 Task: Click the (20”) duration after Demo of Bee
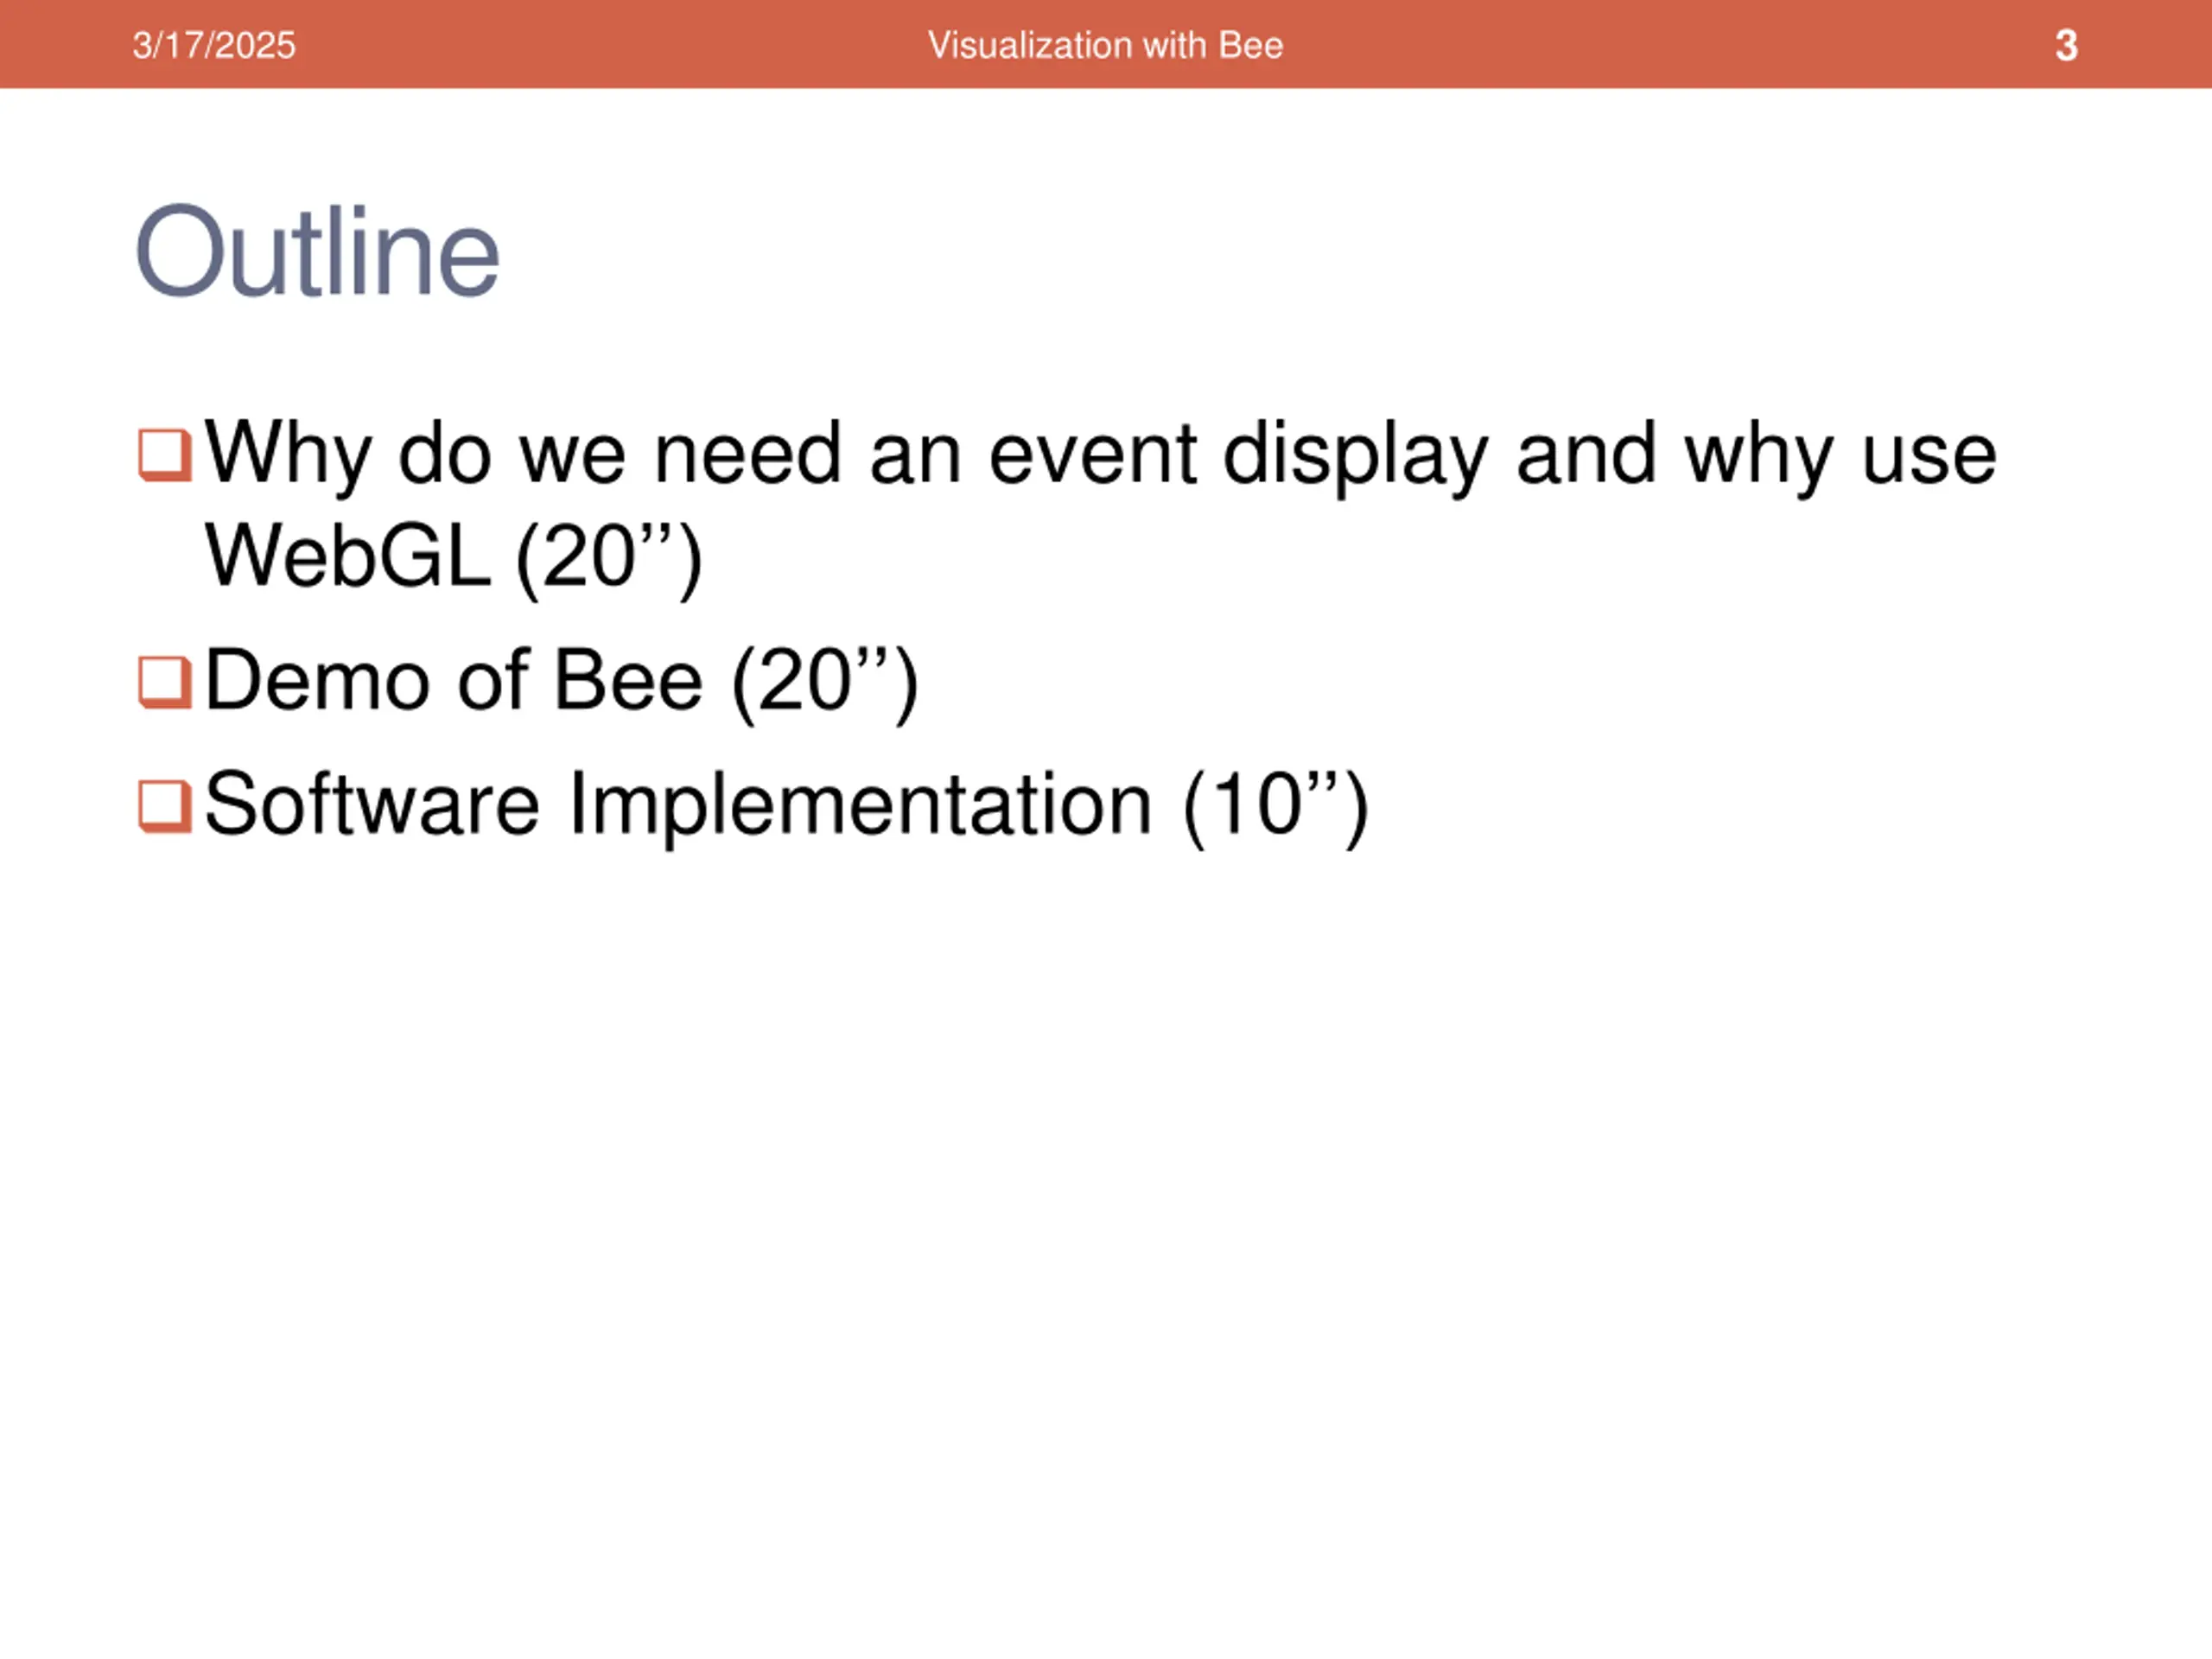pos(825,681)
